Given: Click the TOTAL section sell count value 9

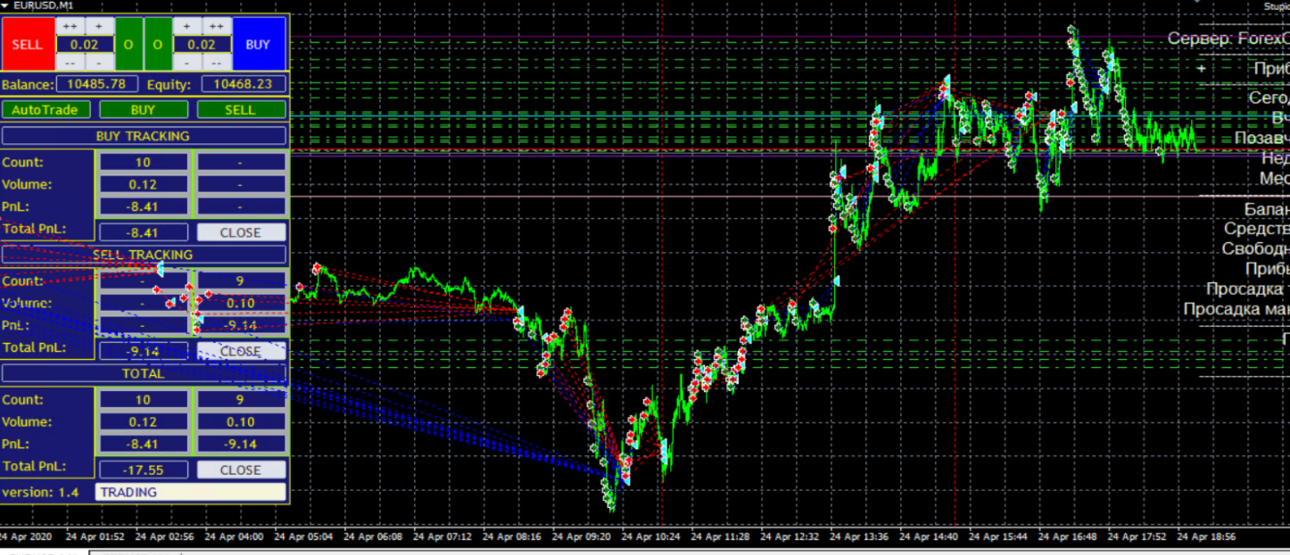Looking at the screenshot, I should 240,400.
